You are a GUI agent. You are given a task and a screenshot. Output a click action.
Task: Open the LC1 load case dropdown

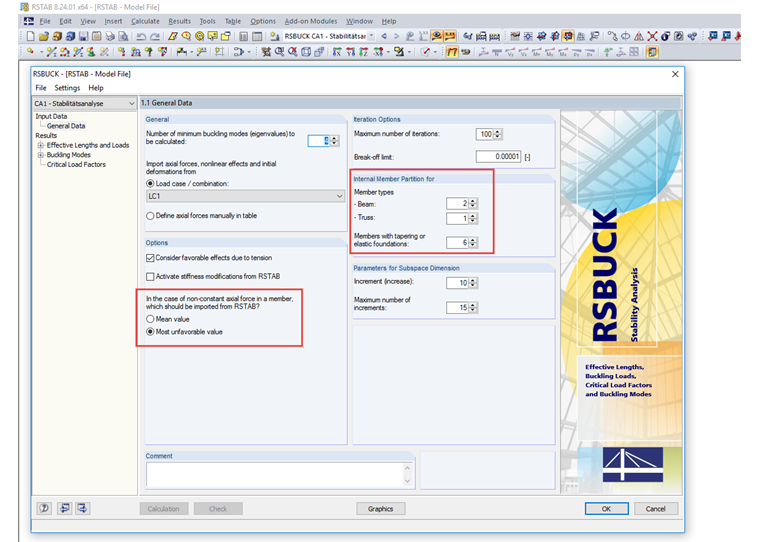point(245,196)
